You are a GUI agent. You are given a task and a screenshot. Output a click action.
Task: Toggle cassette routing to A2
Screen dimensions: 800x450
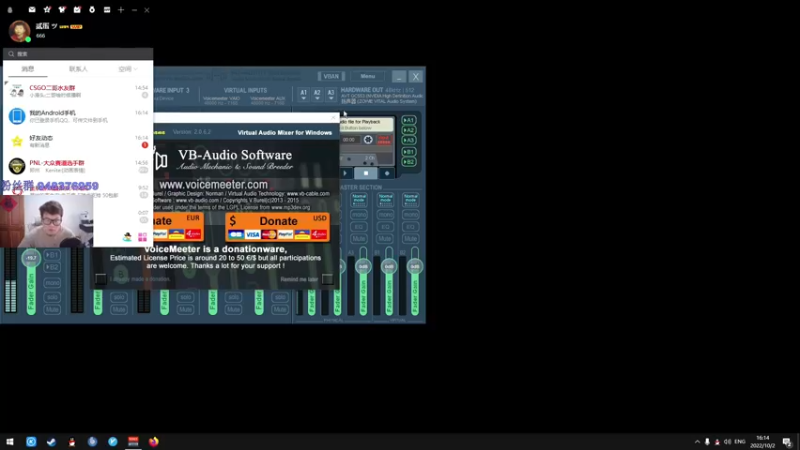[409, 130]
